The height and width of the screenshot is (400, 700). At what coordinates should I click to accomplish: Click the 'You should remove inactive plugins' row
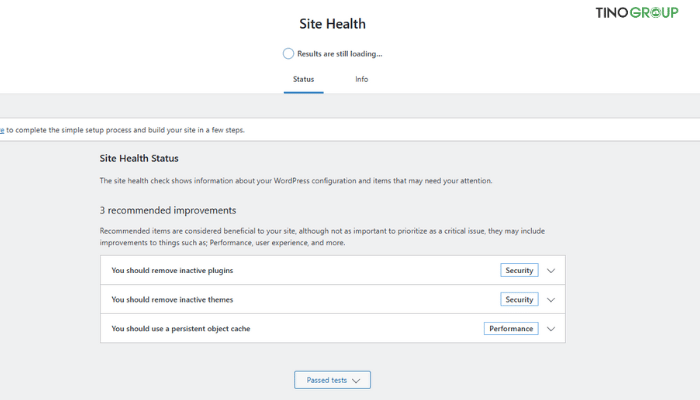[x=333, y=270]
